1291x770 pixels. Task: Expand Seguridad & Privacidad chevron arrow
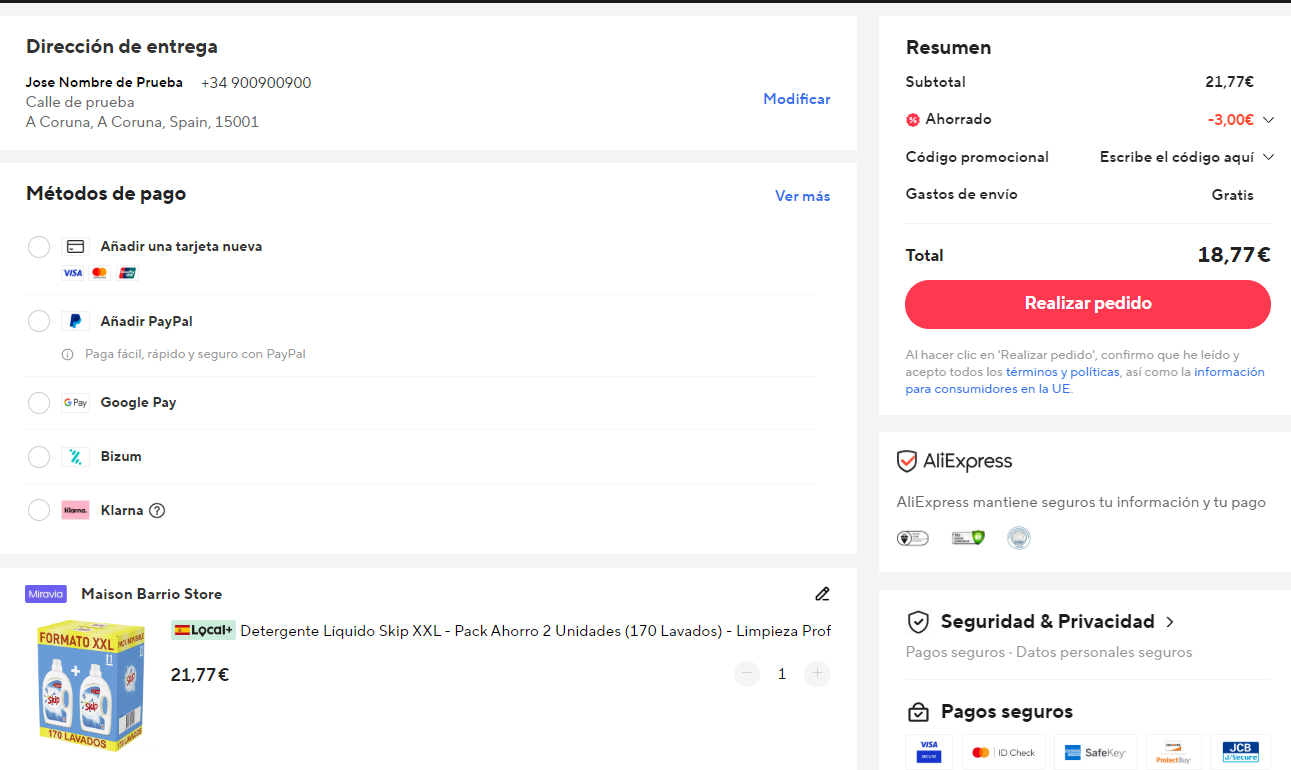pyautogui.click(x=1170, y=622)
